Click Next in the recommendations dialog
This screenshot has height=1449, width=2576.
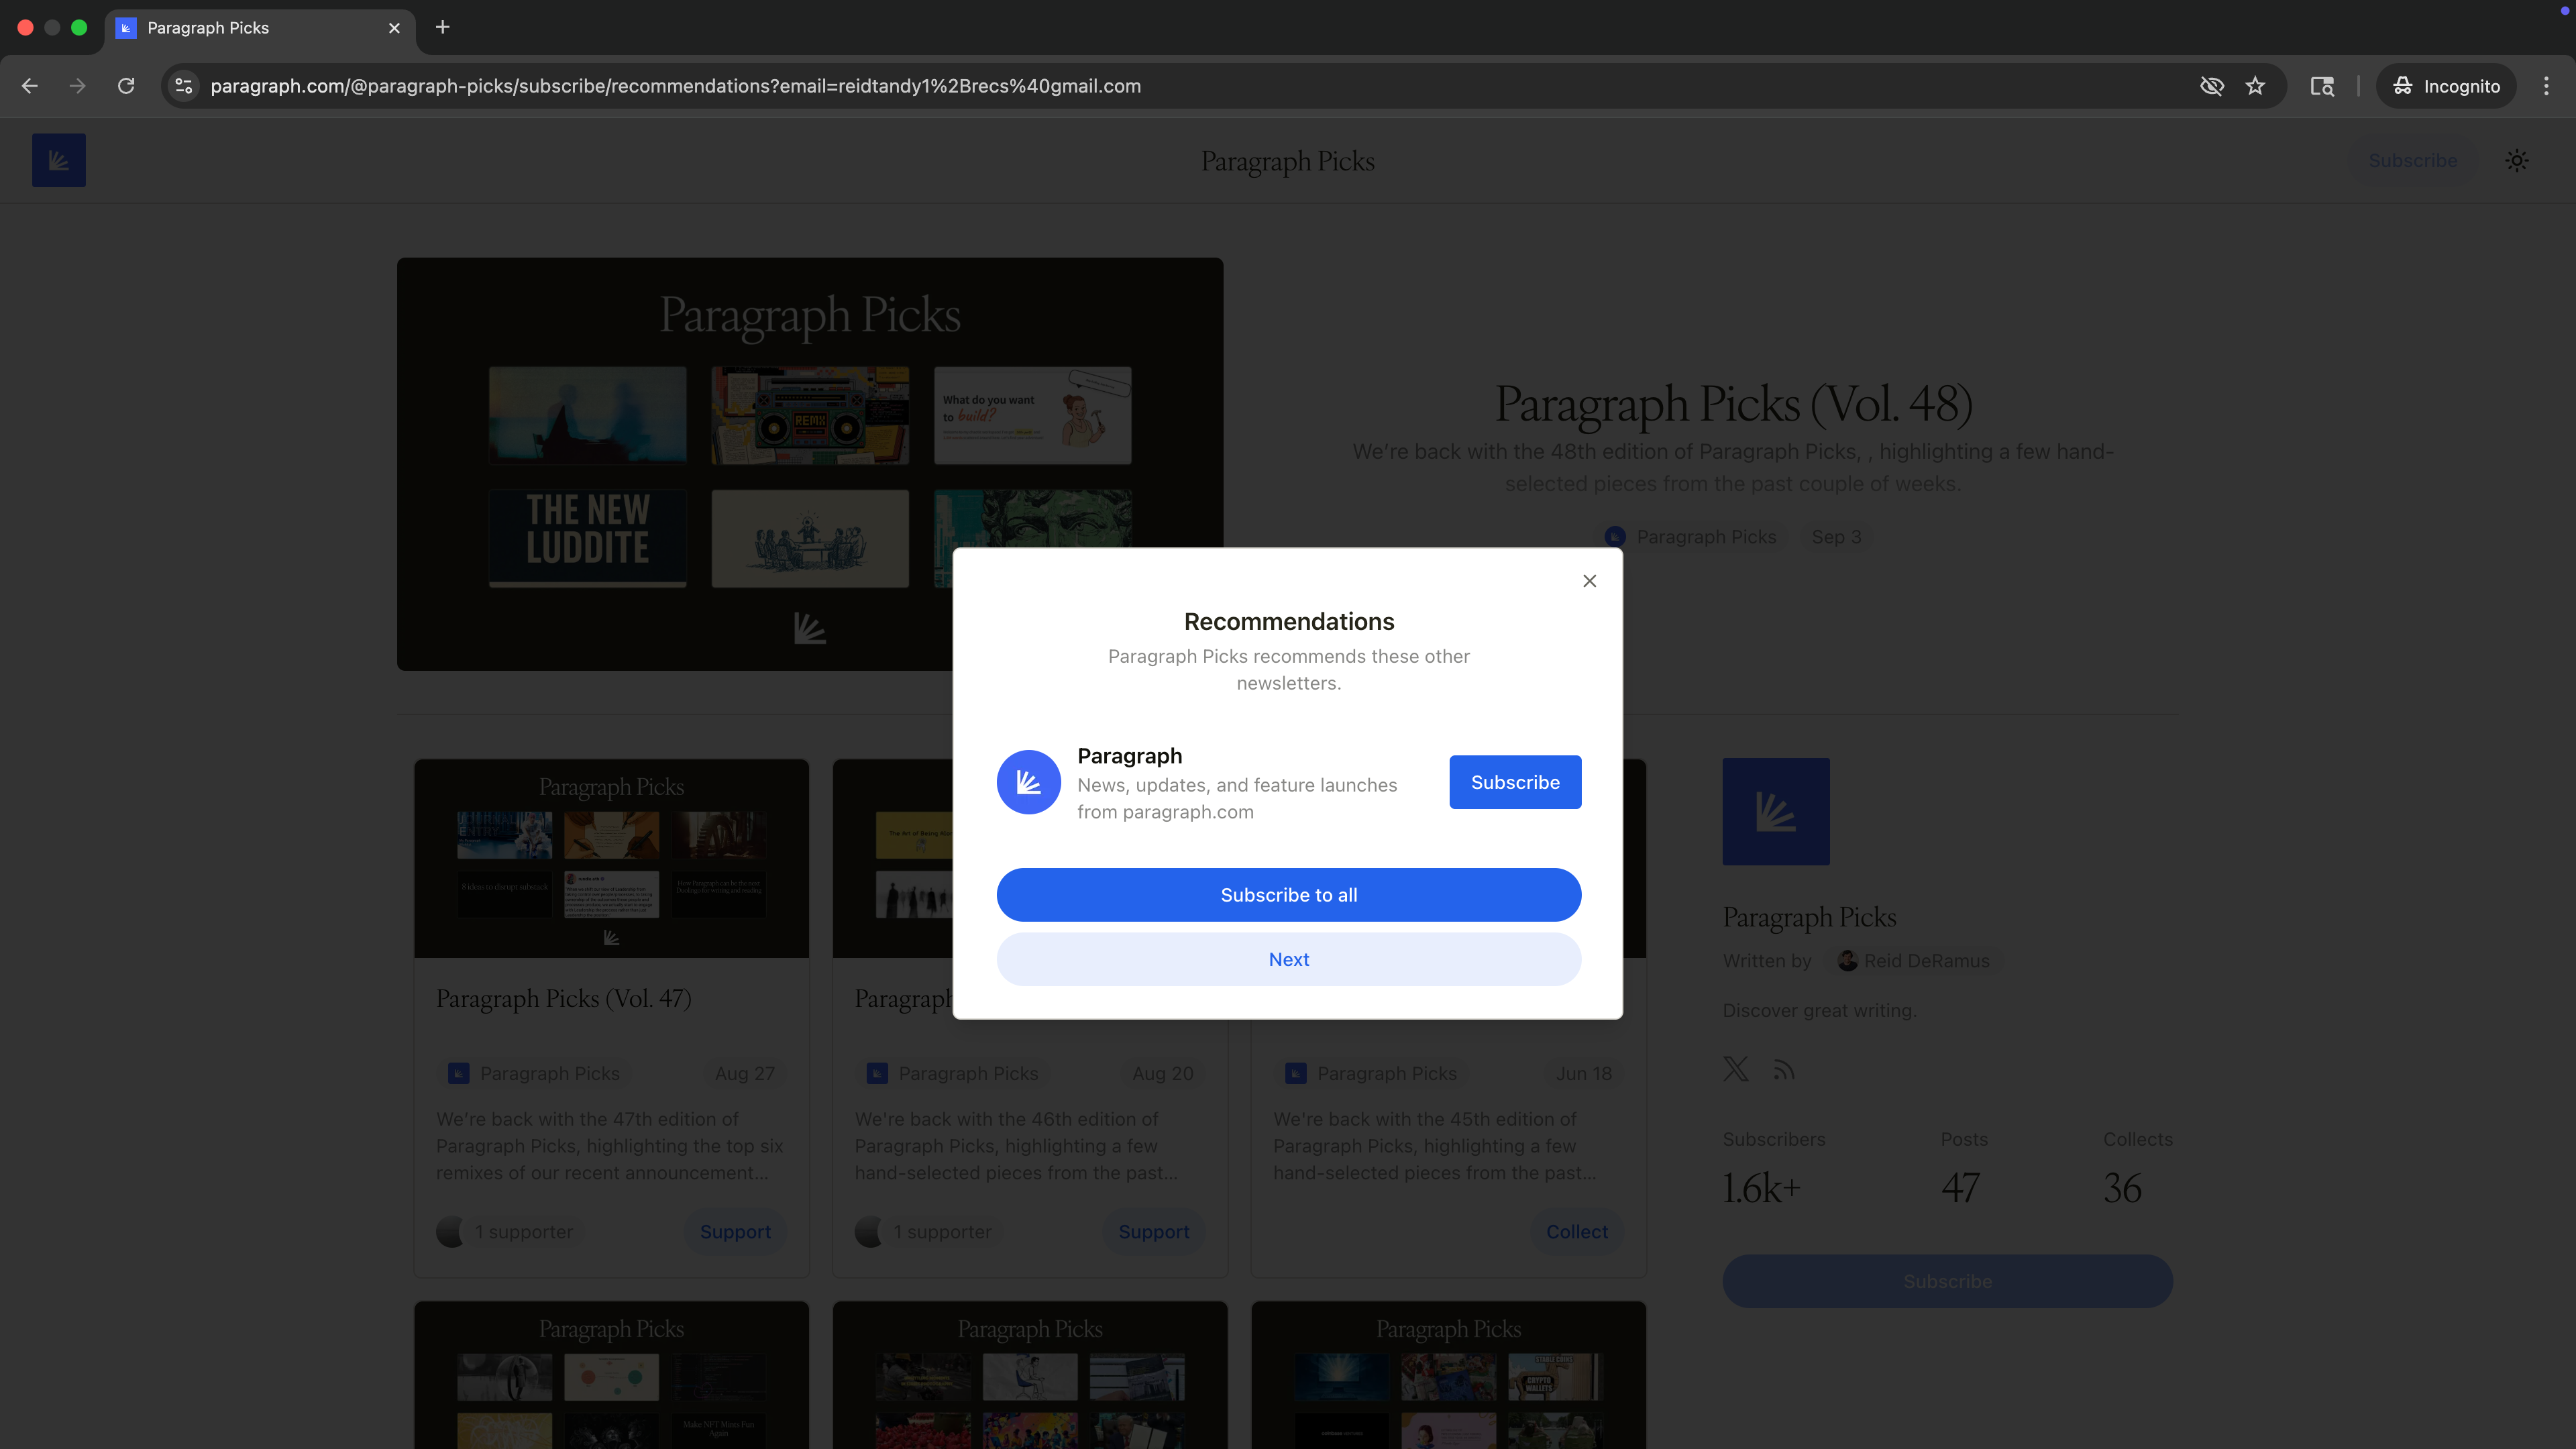click(x=1288, y=959)
